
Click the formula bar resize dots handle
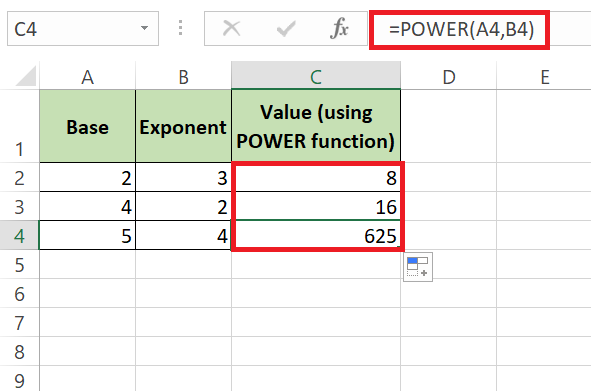pyautogui.click(x=181, y=28)
